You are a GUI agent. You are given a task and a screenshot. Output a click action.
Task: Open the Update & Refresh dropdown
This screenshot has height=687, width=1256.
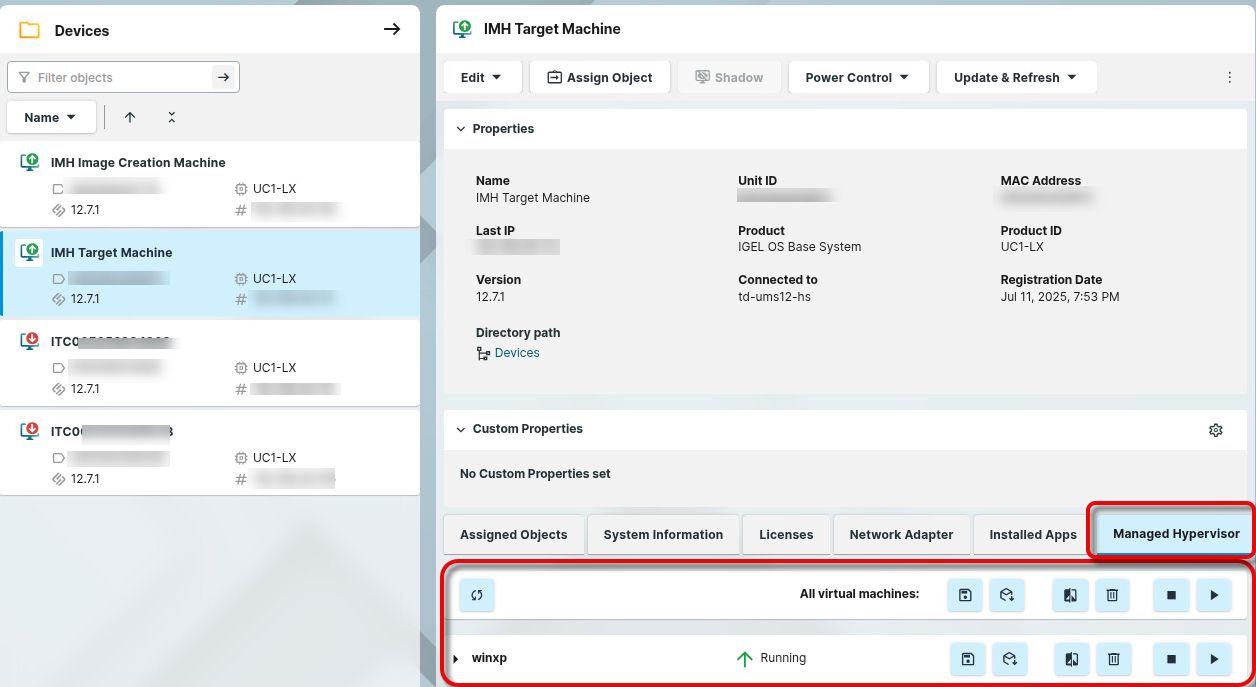[1015, 77]
